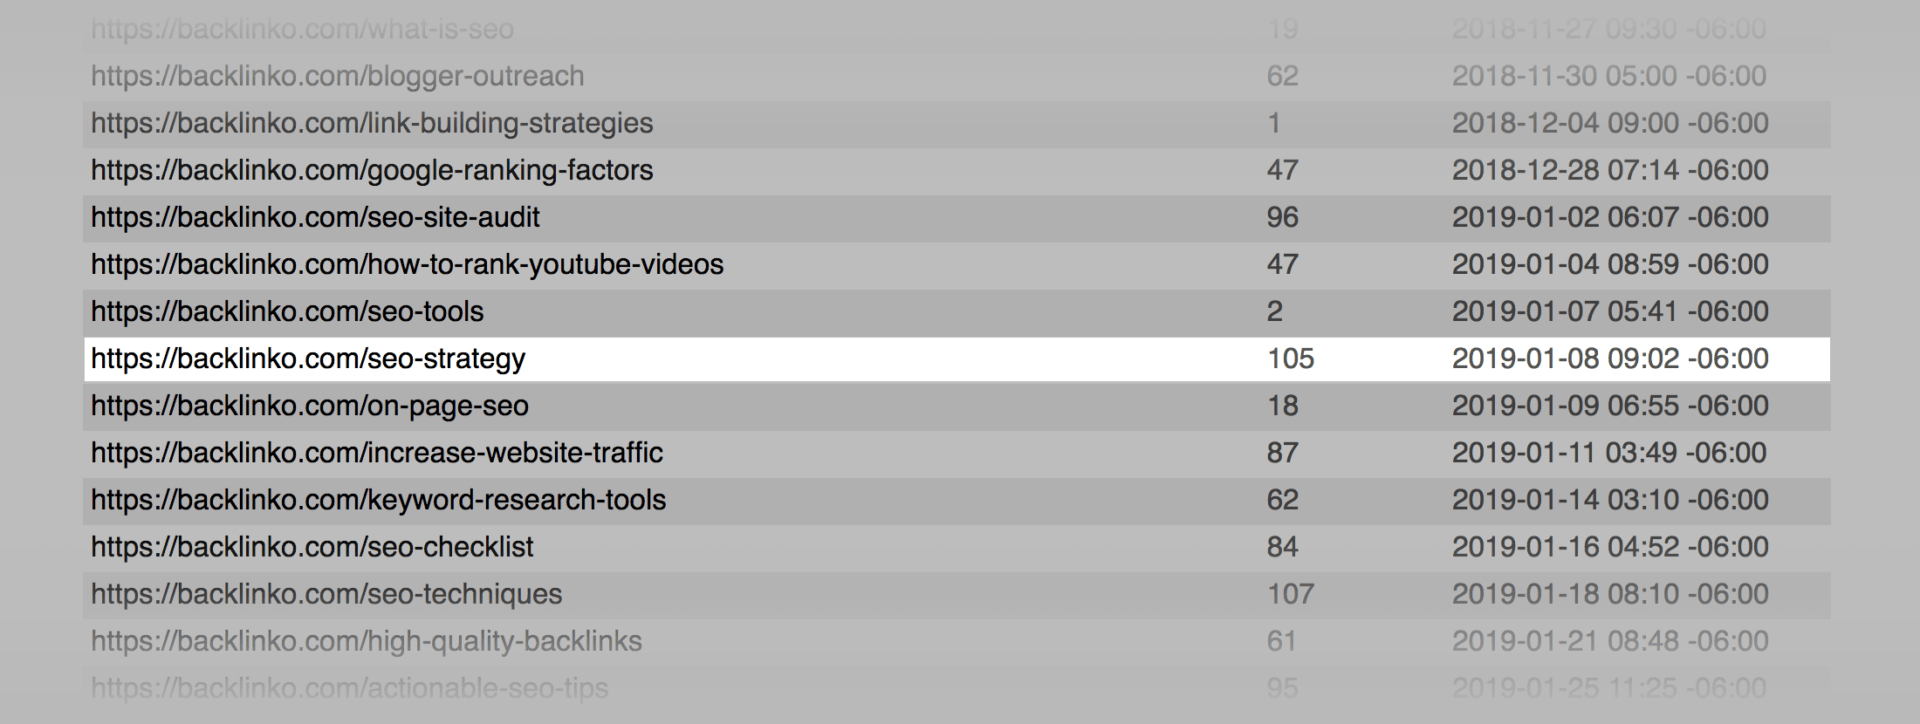Image resolution: width=1920 pixels, height=724 pixels.
Task: Select the how-to-rank-youtube-videos link
Action: pyautogui.click(x=407, y=265)
